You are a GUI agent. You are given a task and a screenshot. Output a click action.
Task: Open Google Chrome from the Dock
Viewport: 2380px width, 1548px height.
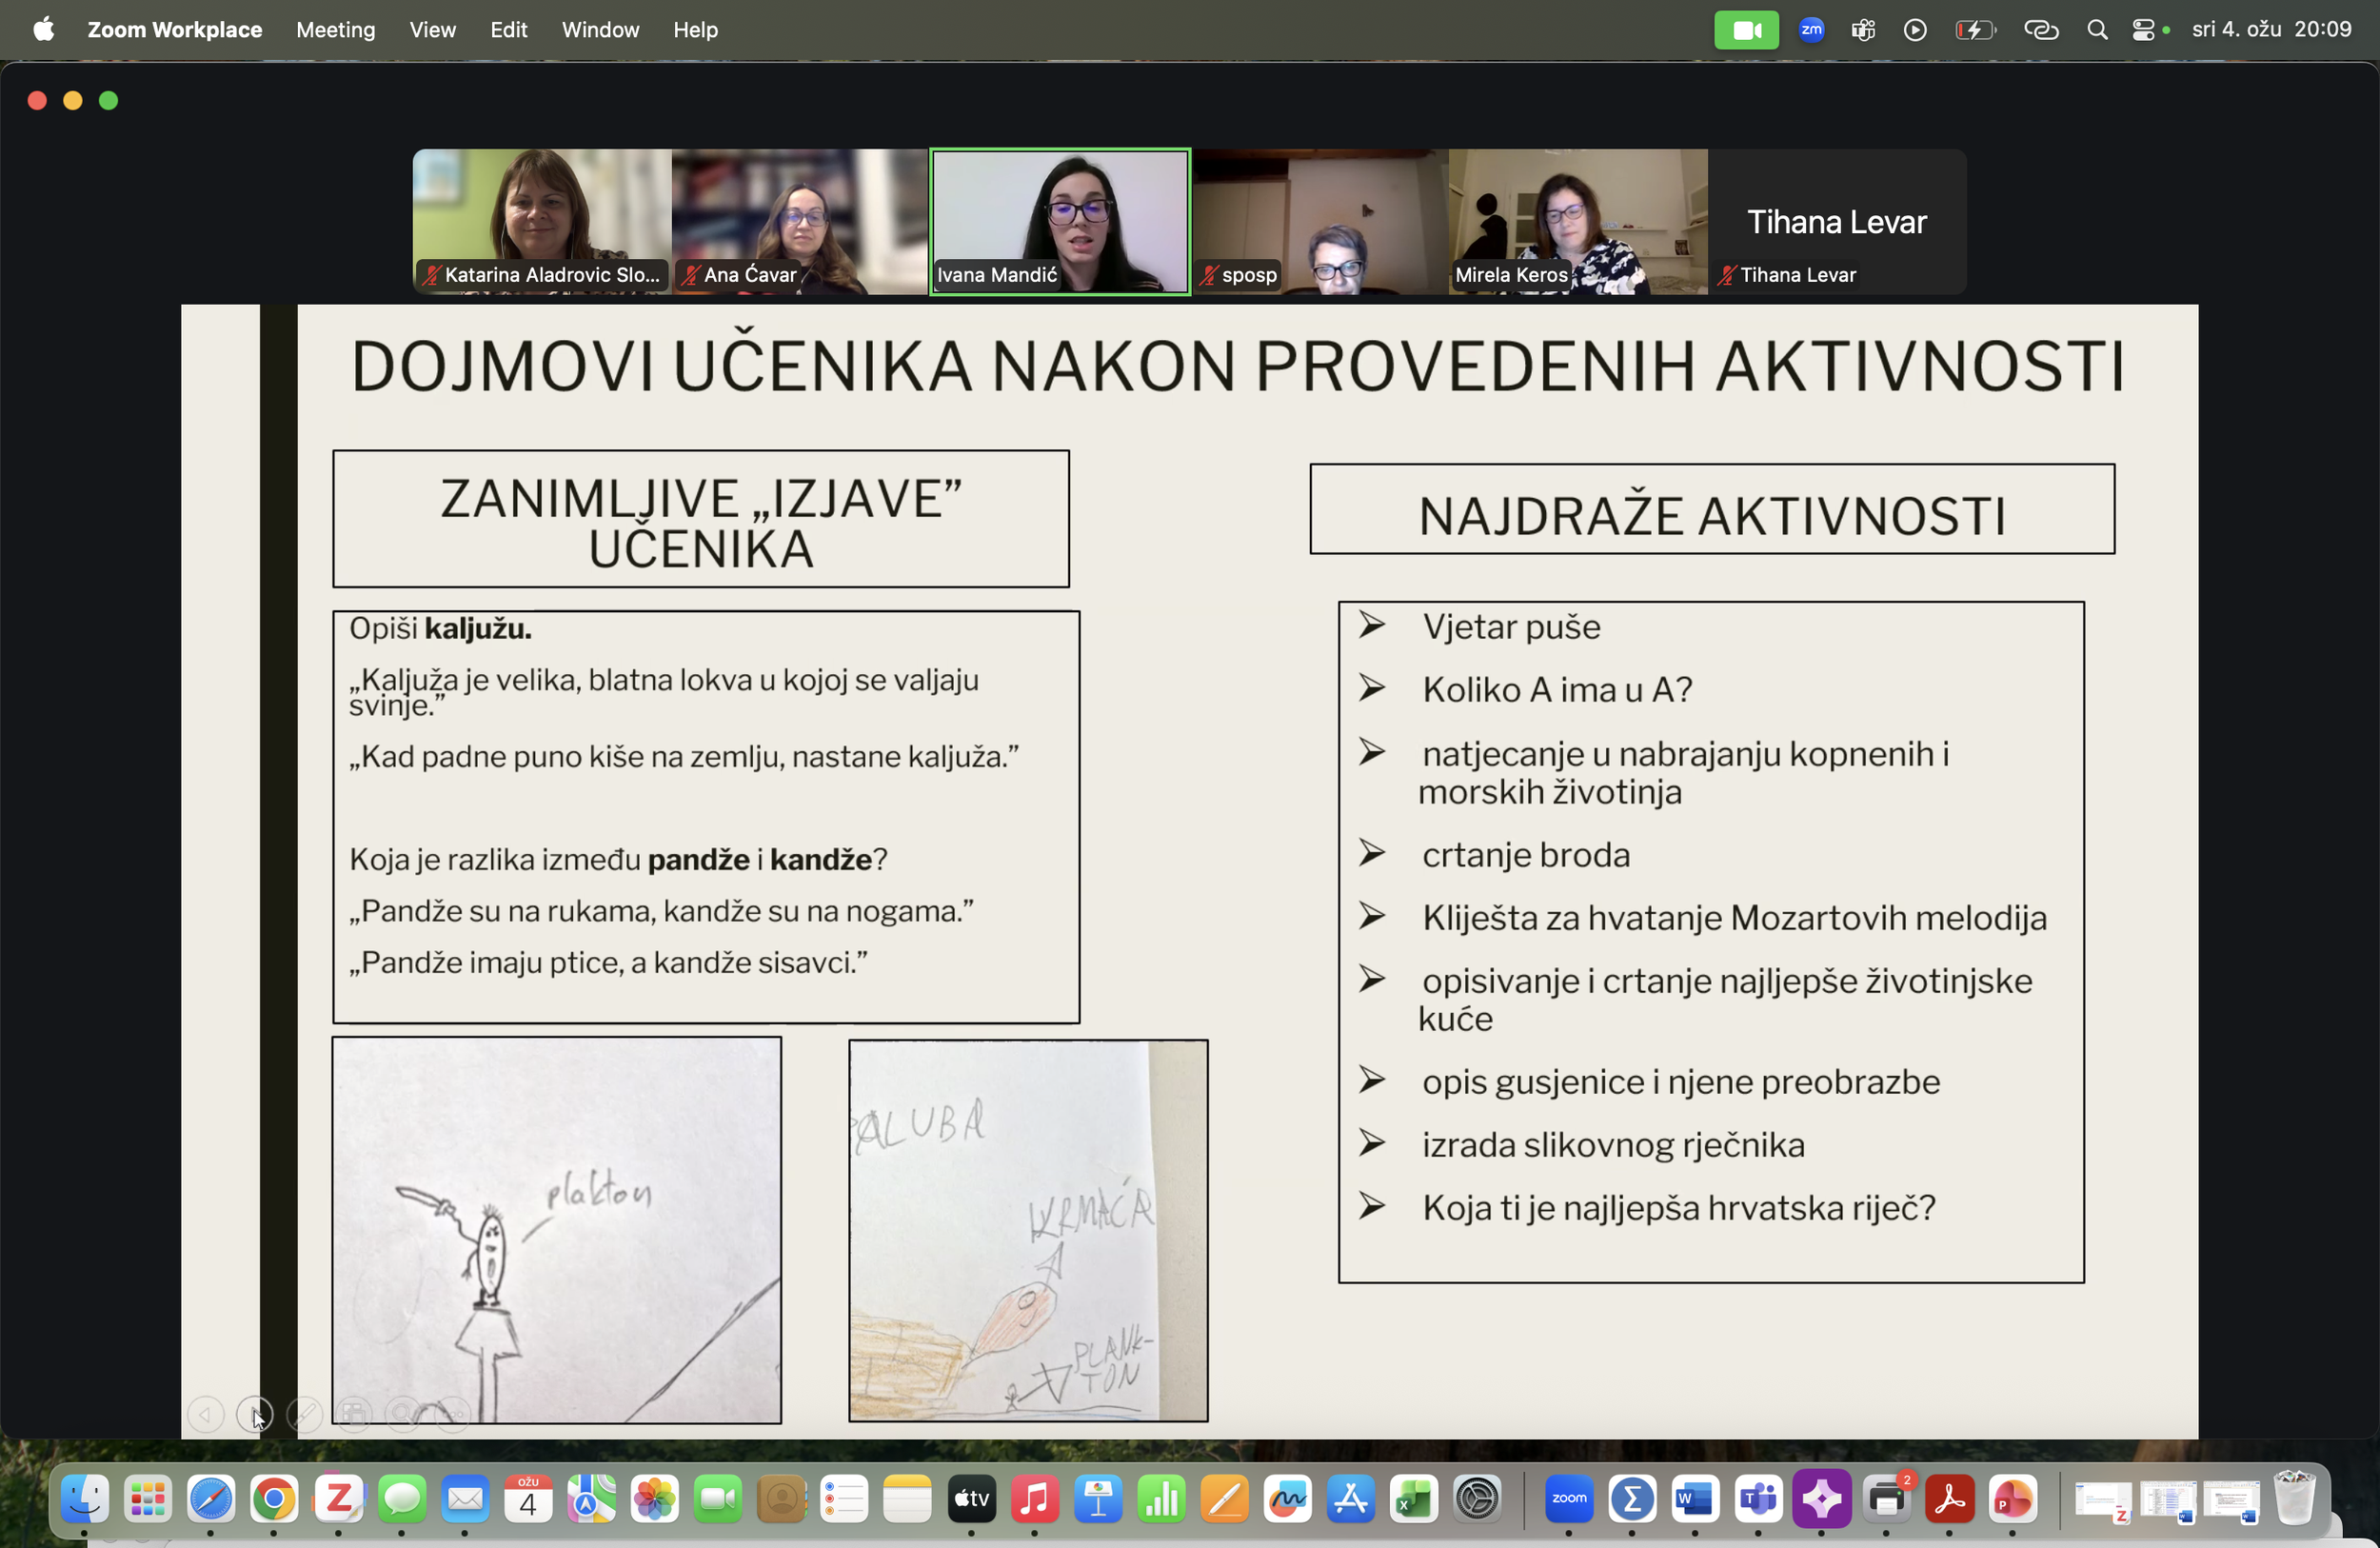coord(274,1498)
